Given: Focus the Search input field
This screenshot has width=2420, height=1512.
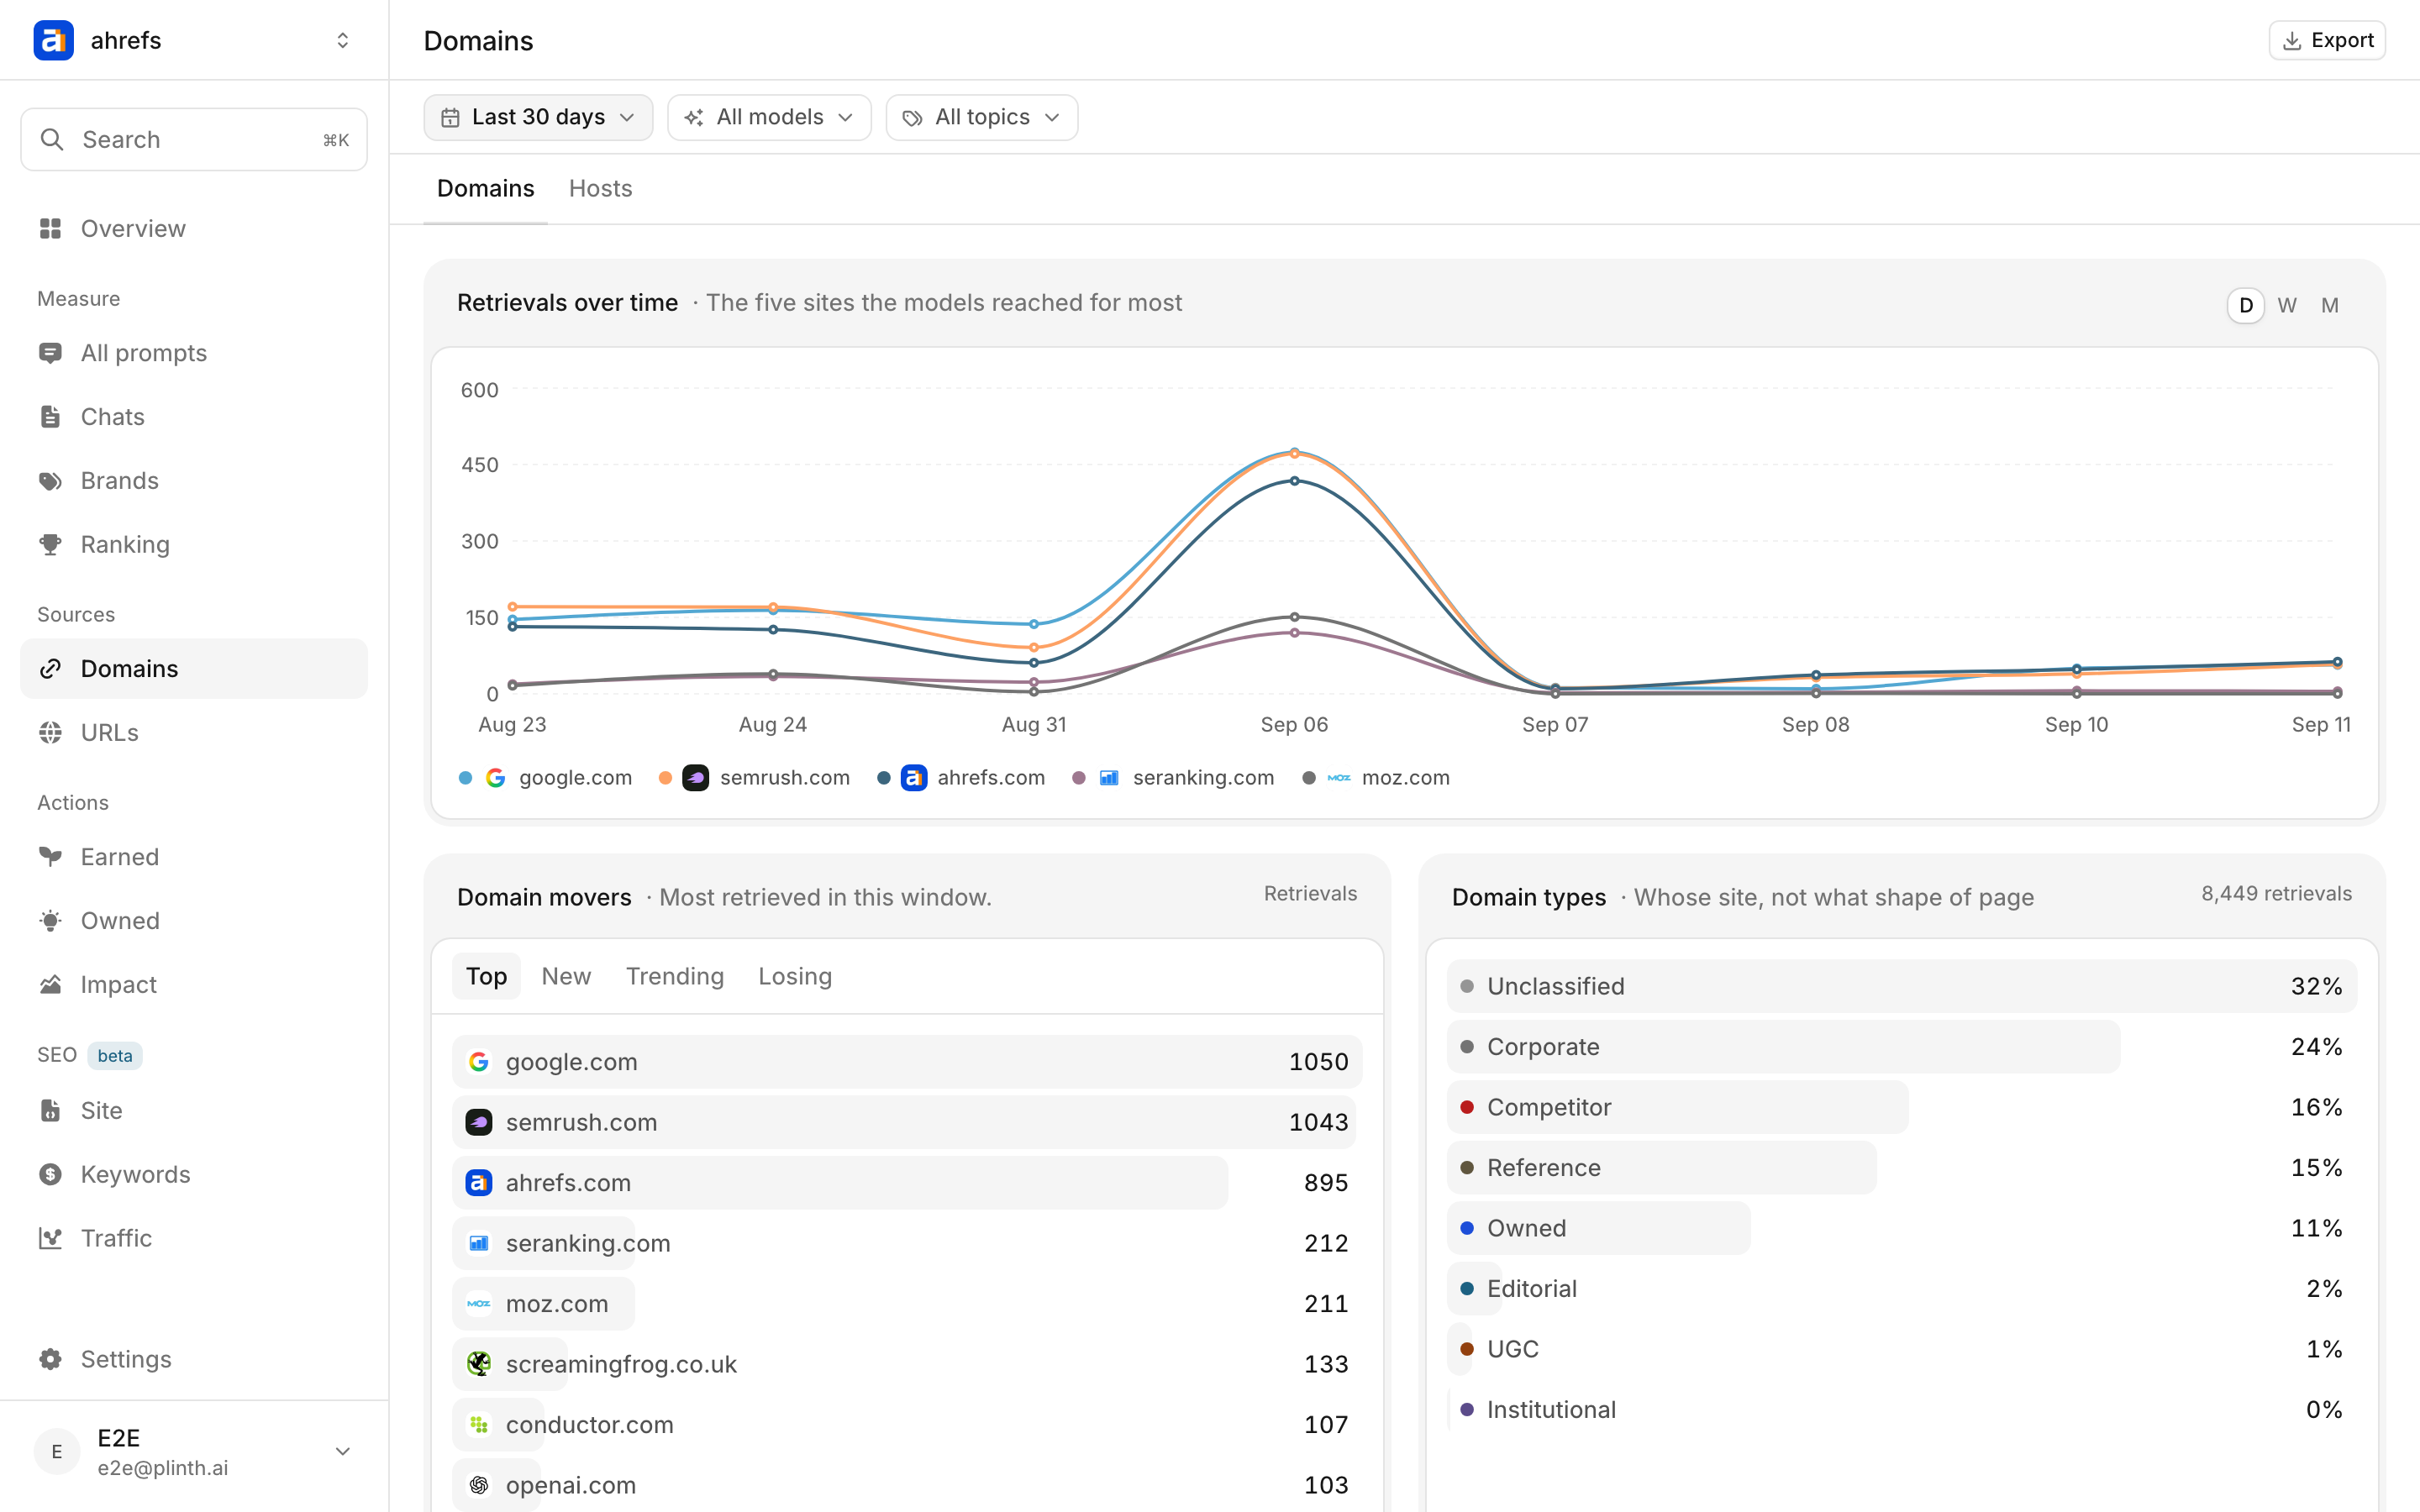Looking at the screenshot, I should (194, 140).
